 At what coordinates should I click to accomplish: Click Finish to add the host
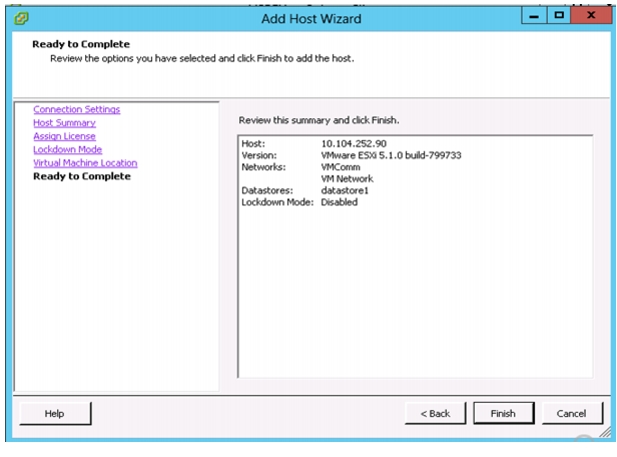click(503, 413)
